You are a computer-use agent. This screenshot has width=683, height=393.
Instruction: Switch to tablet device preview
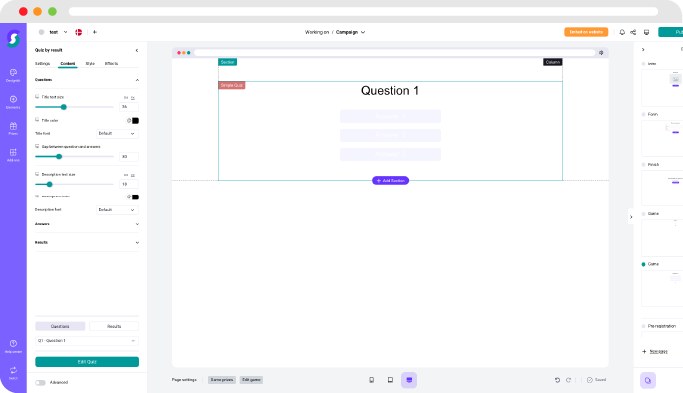point(390,380)
